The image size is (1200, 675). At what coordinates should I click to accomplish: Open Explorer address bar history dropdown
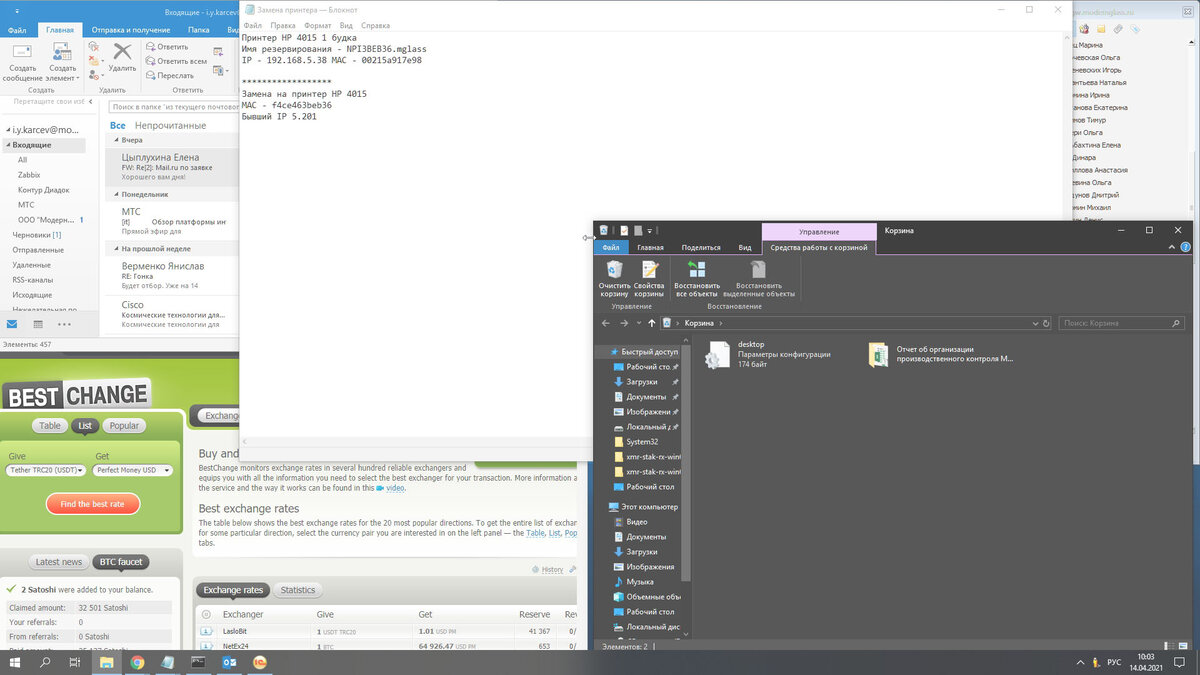1033,323
